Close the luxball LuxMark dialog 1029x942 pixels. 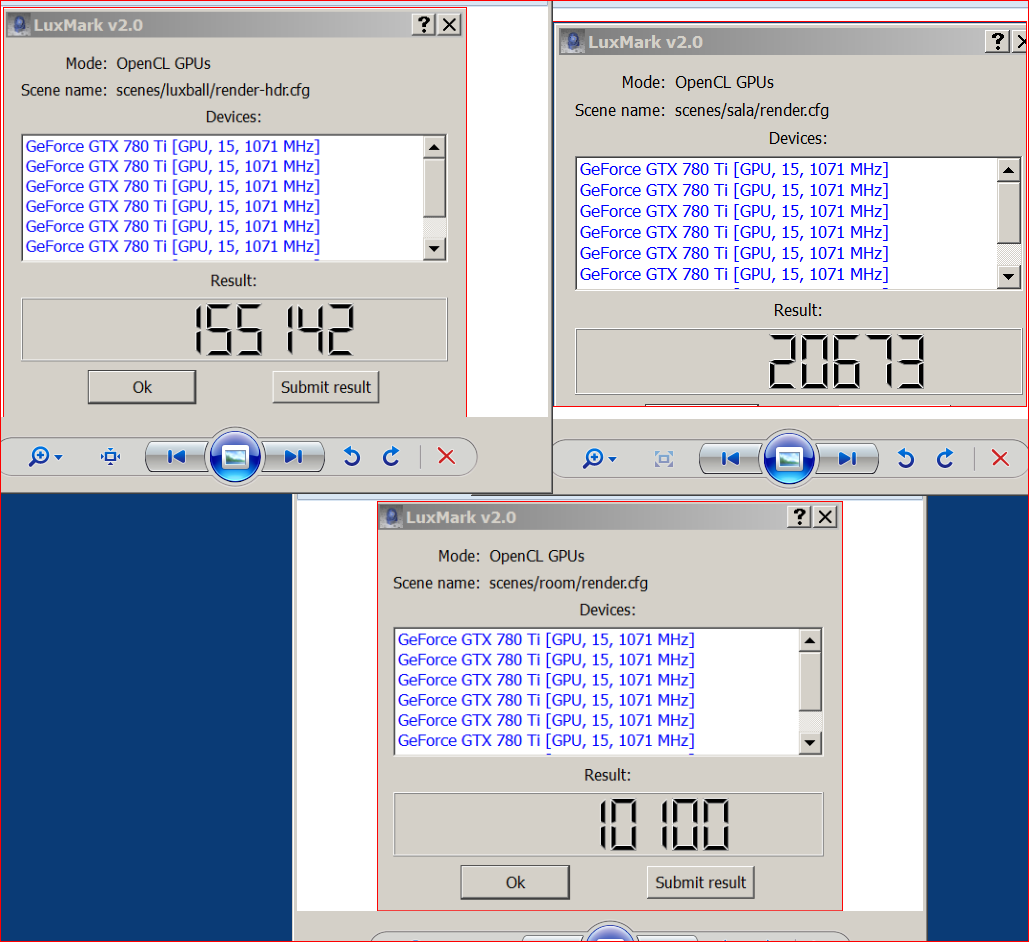(450, 25)
